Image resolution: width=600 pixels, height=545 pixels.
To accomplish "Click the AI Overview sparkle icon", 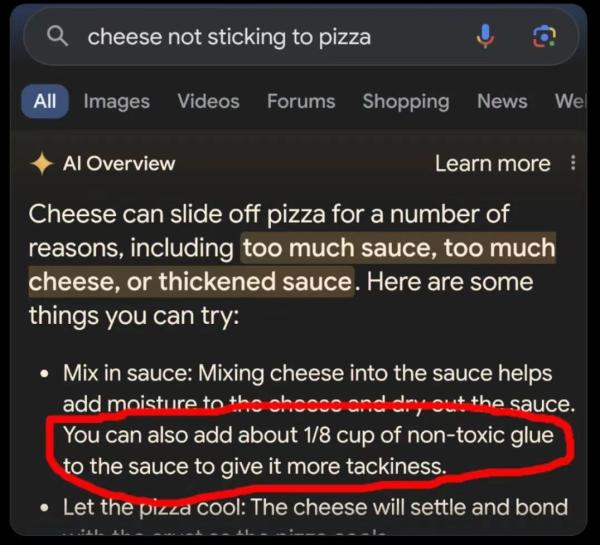I will click(x=41, y=164).
